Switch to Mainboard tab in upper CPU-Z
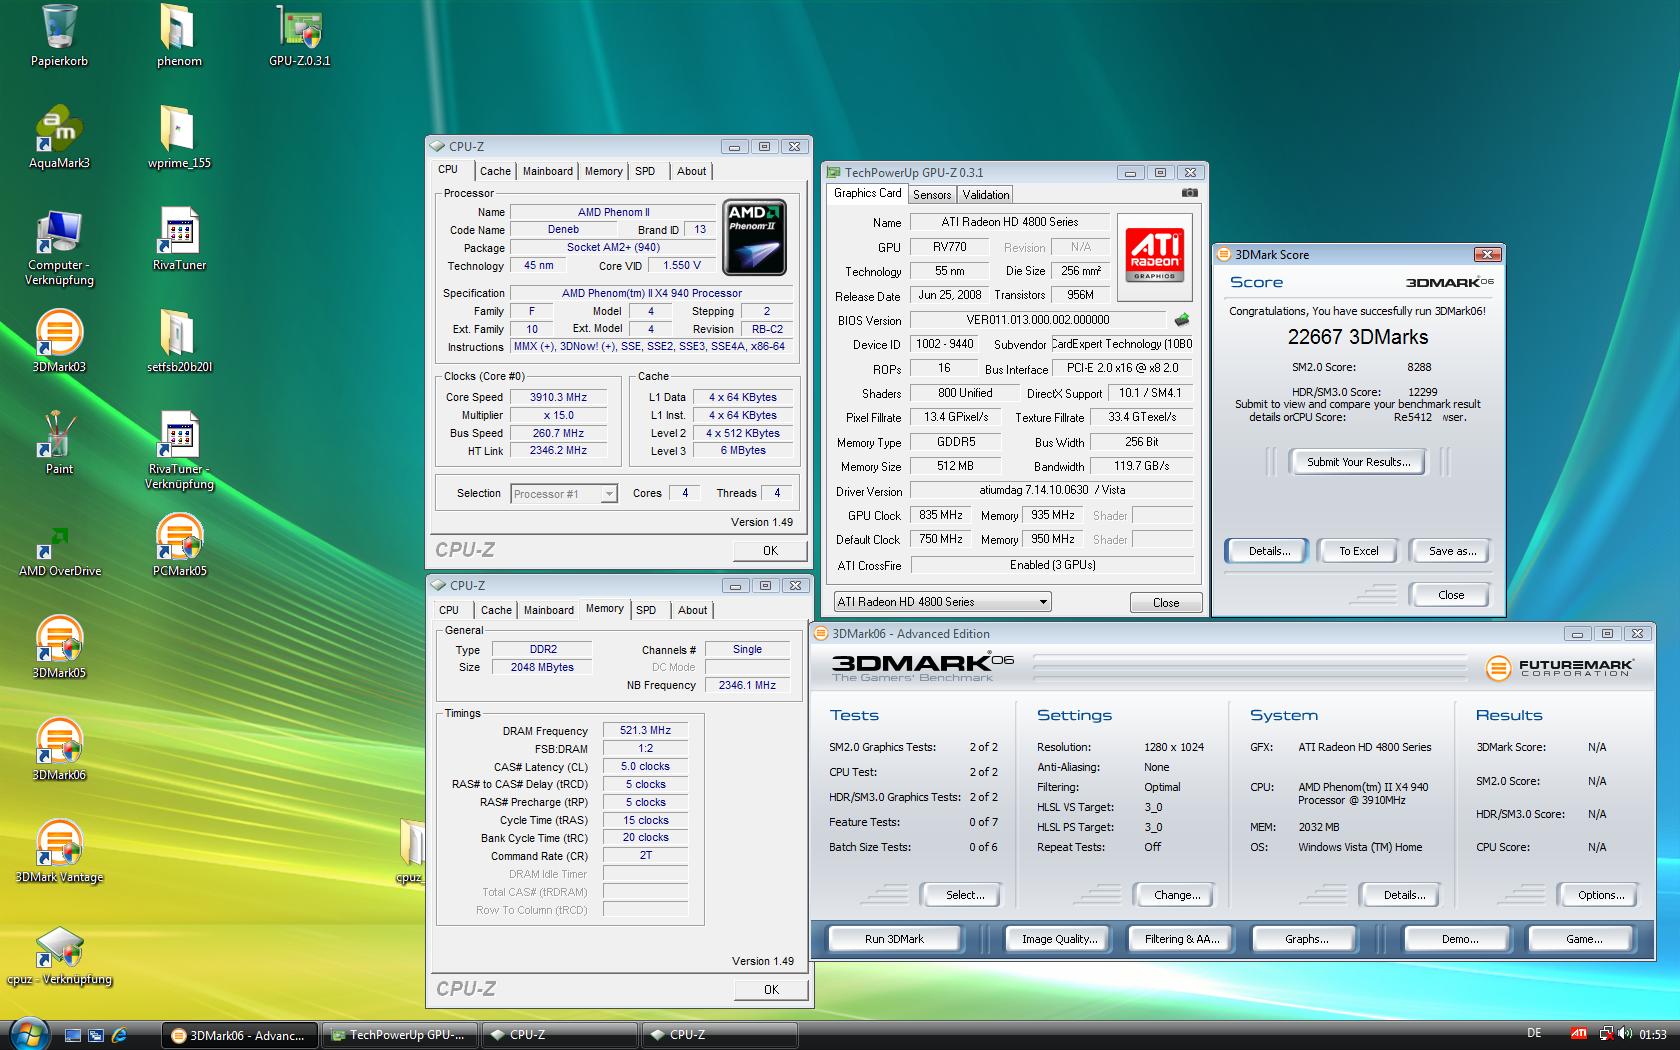 (x=548, y=171)
